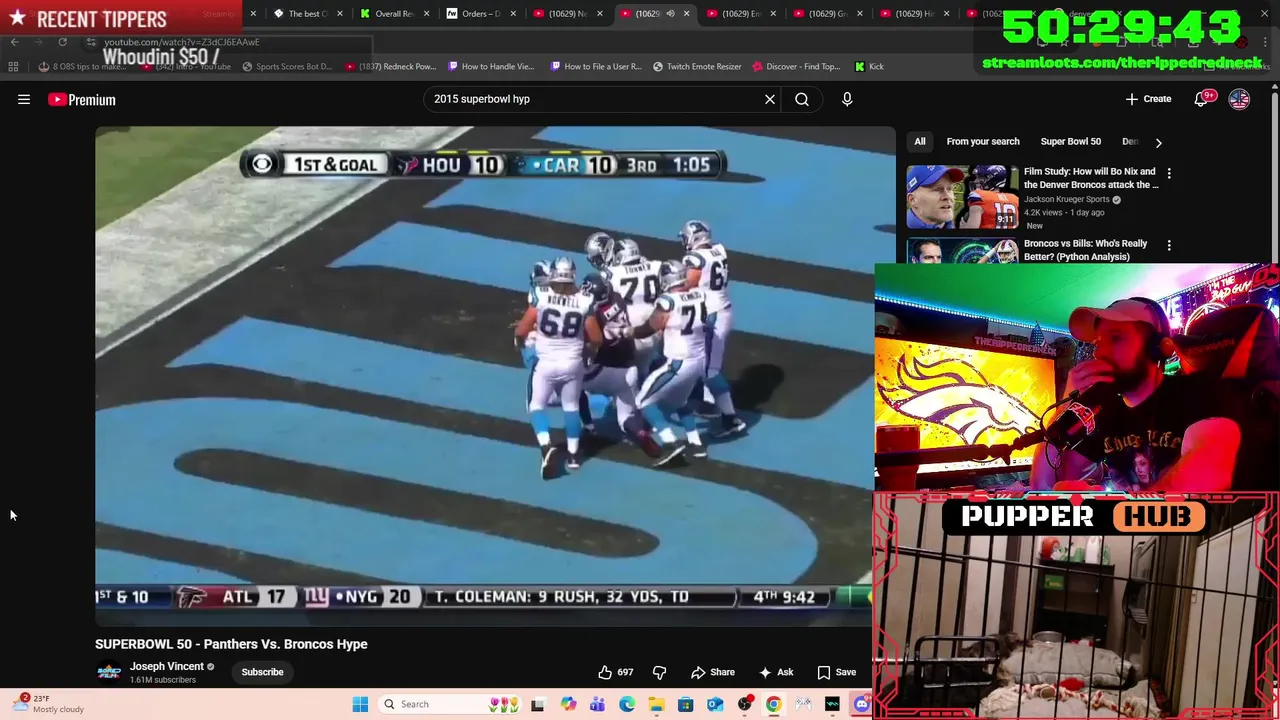
Task: Open Microsoft Teams from the taskbar
Action: (x=597, y=704)
